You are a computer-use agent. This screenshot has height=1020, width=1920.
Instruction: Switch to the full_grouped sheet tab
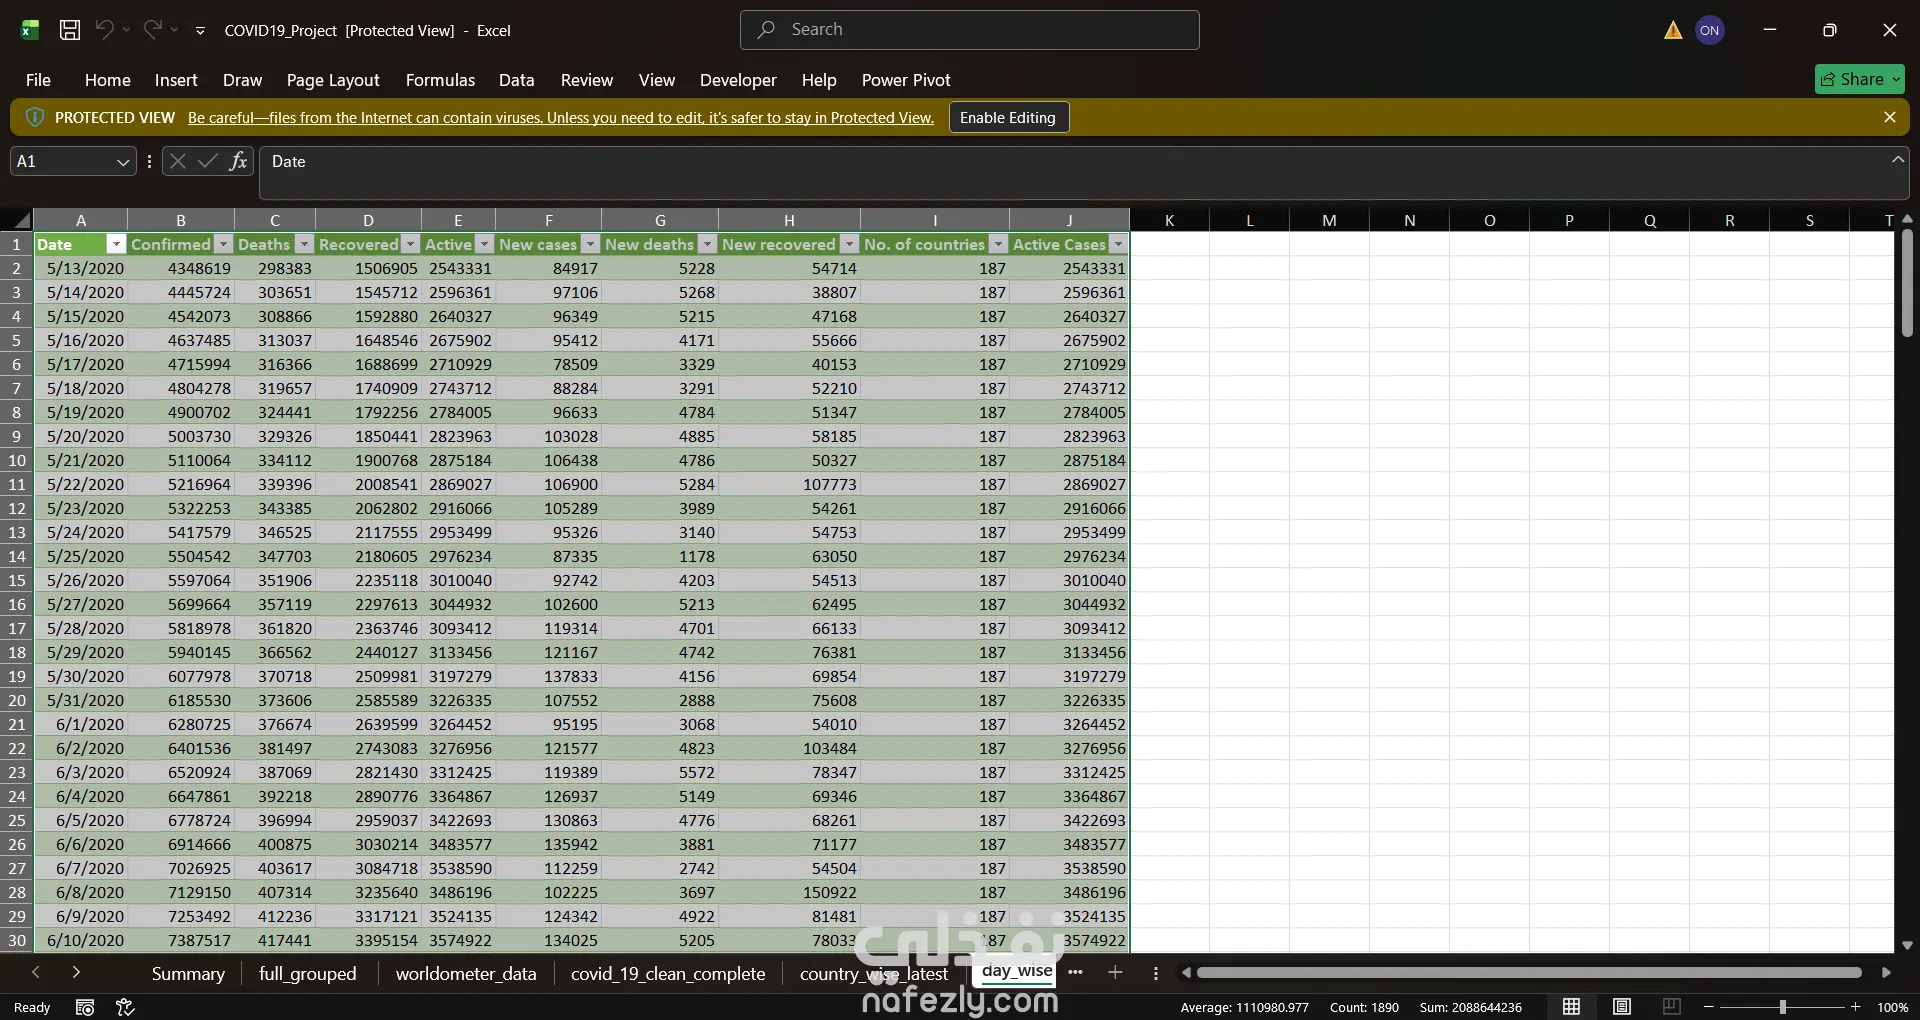307,973
